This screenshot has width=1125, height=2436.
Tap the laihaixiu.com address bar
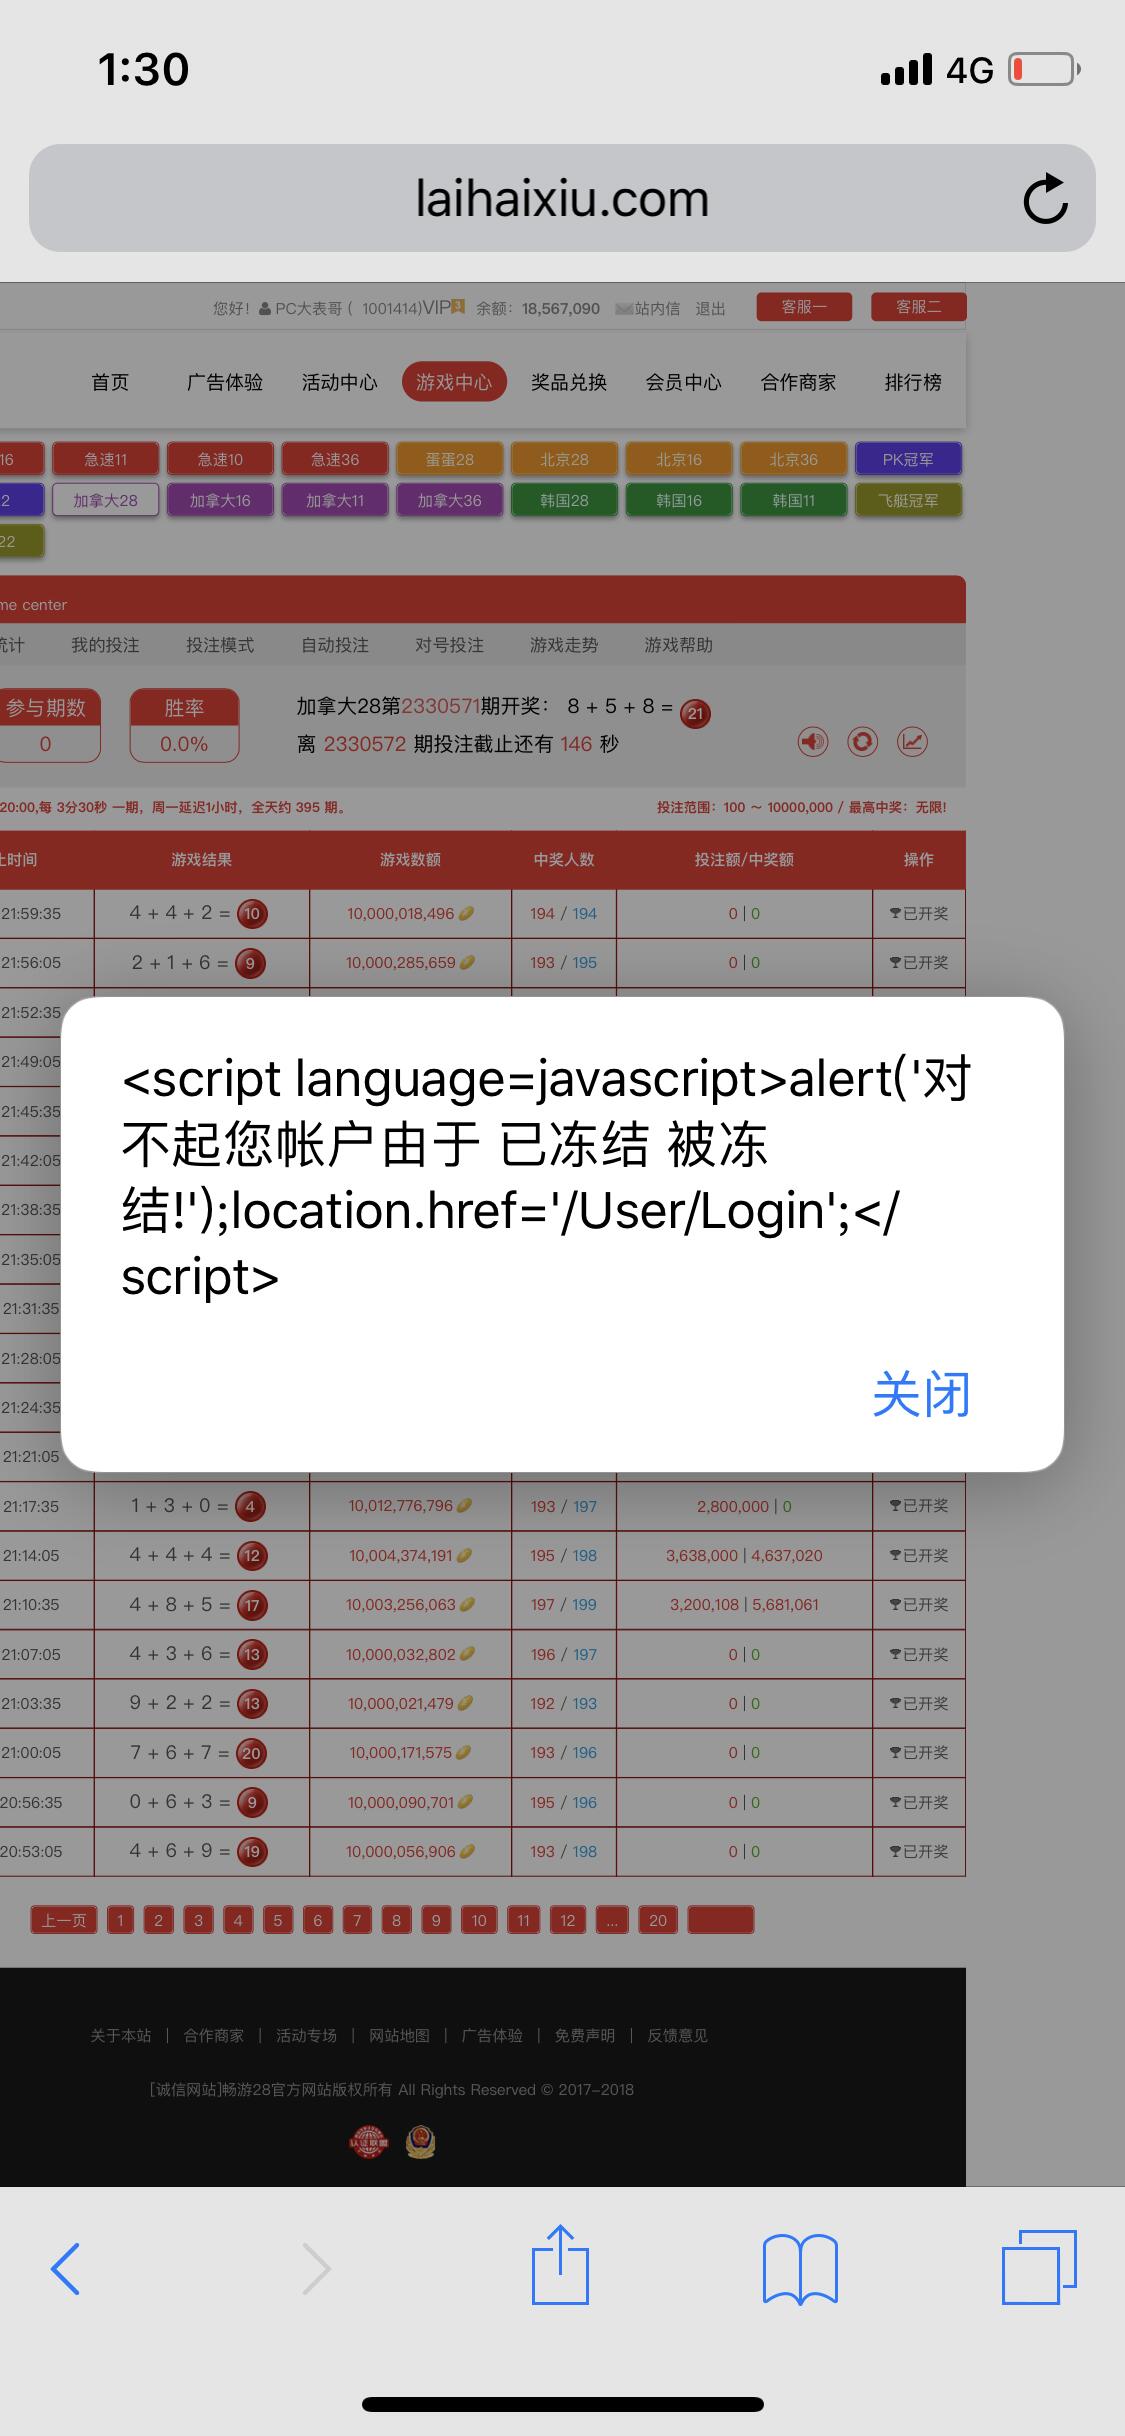[x=561, y=199]
